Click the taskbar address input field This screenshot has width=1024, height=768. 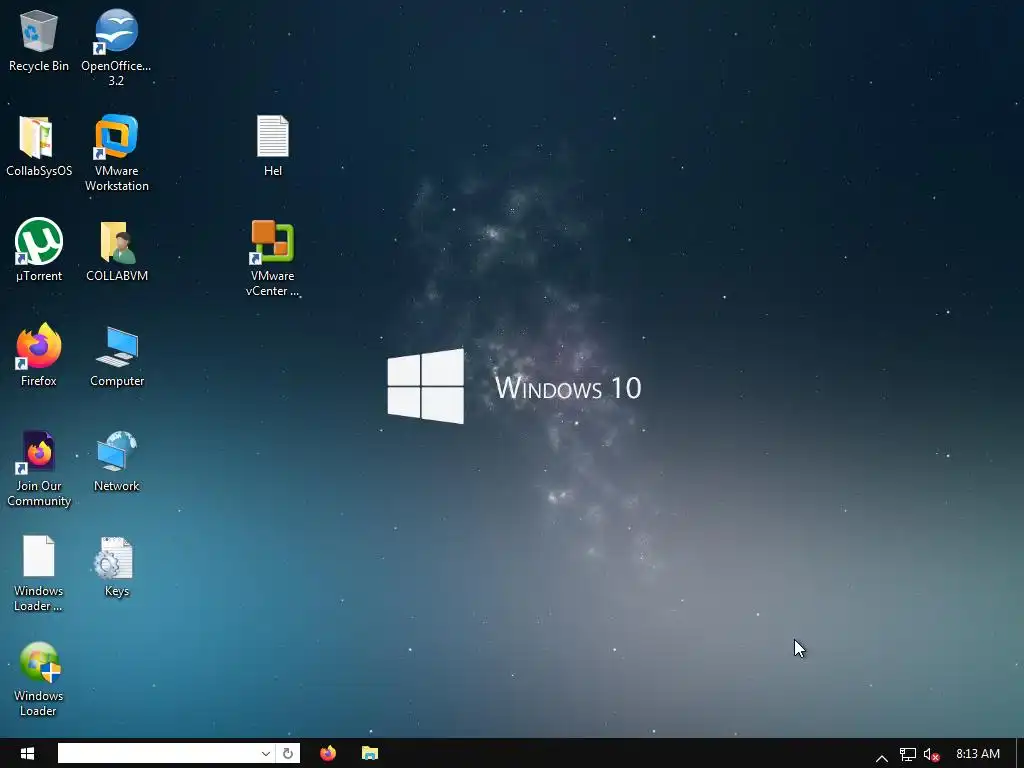pyautogui.click(x=158, y=753)
